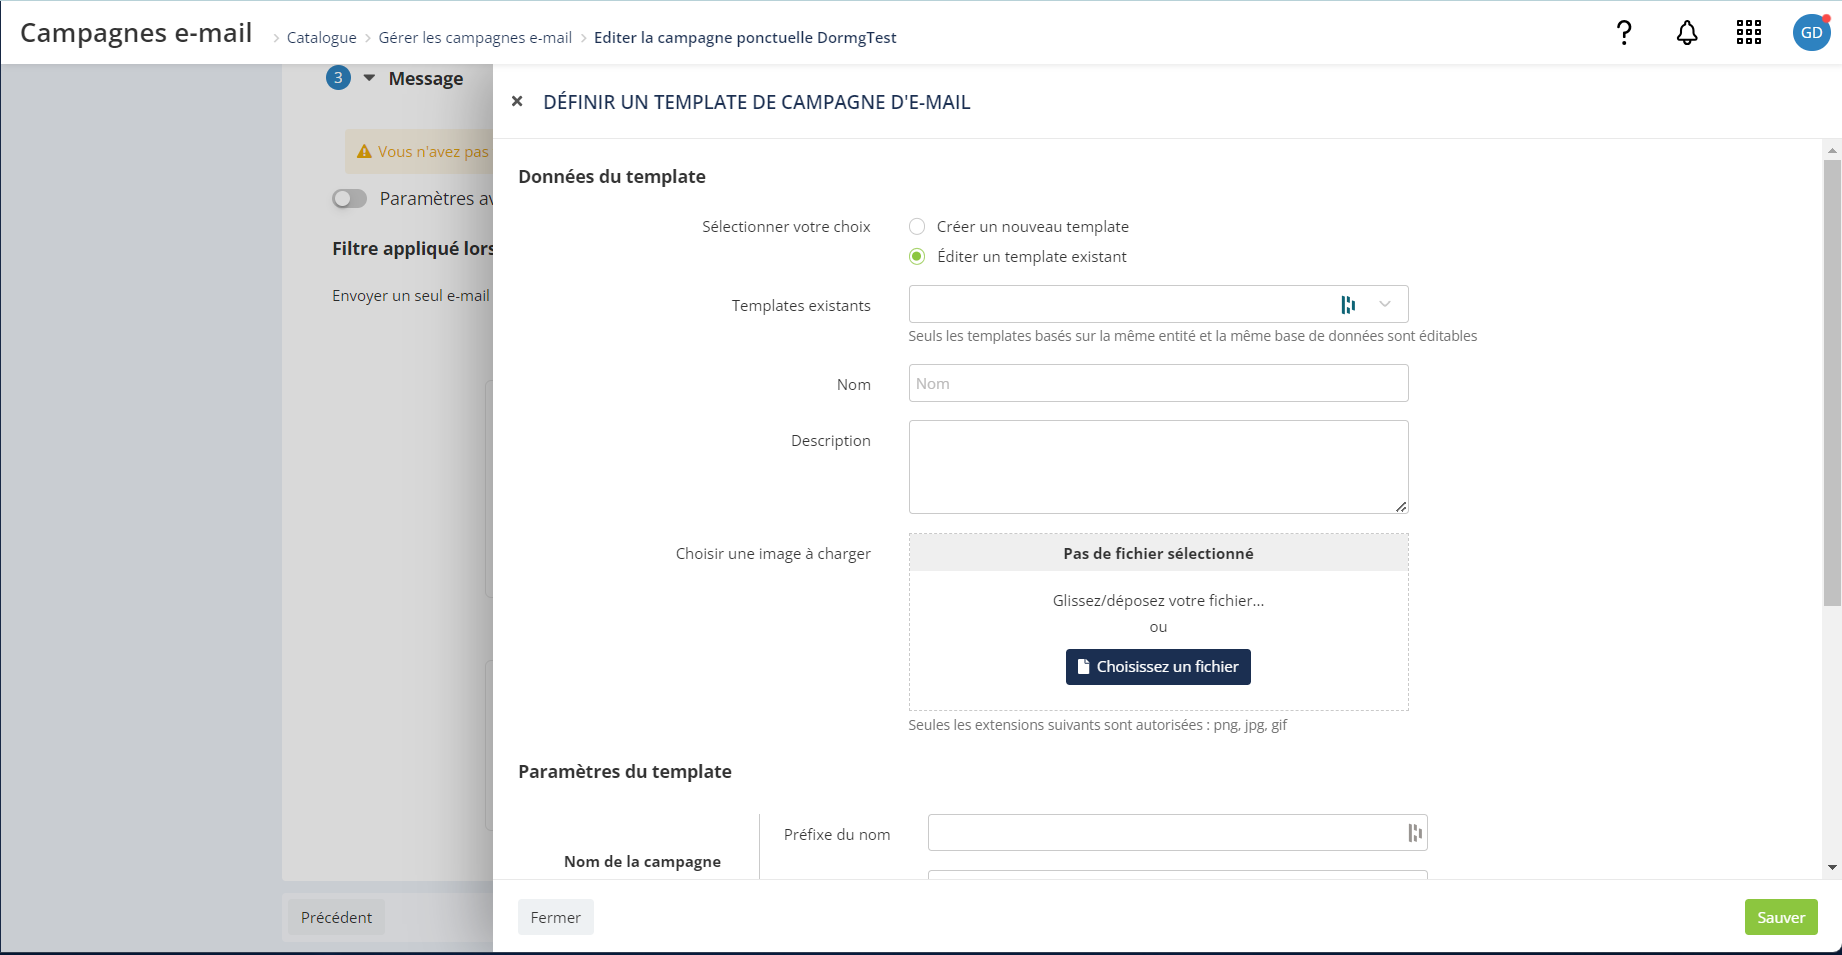Click the Choisissez un fichier button

point(1158,667)
